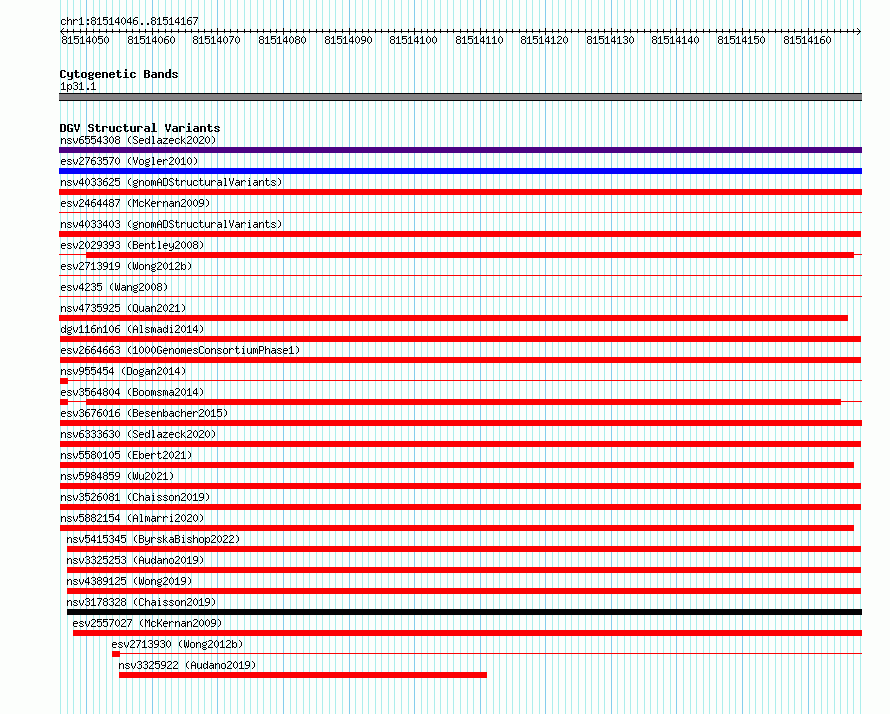Click the Cytogenetic Bands track title
Screen dimensions: 890x714
click(119, 74)
